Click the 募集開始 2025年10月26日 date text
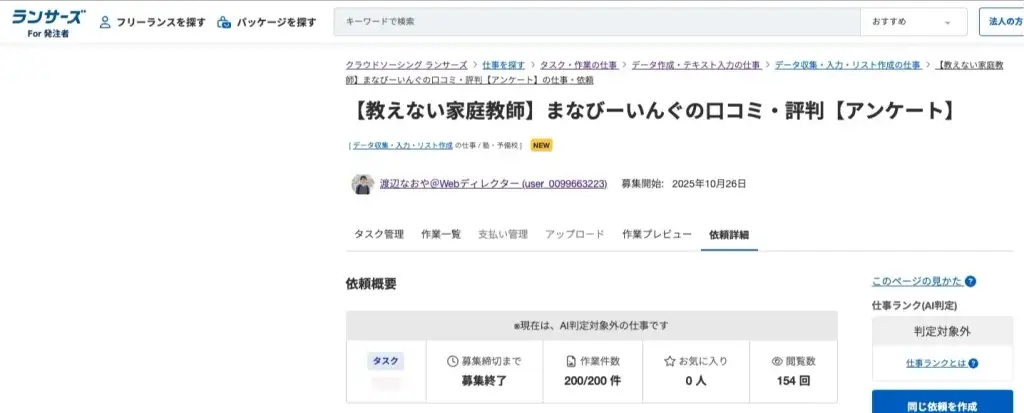Screen dimensions: 1024x413 [x=684, y=184]
